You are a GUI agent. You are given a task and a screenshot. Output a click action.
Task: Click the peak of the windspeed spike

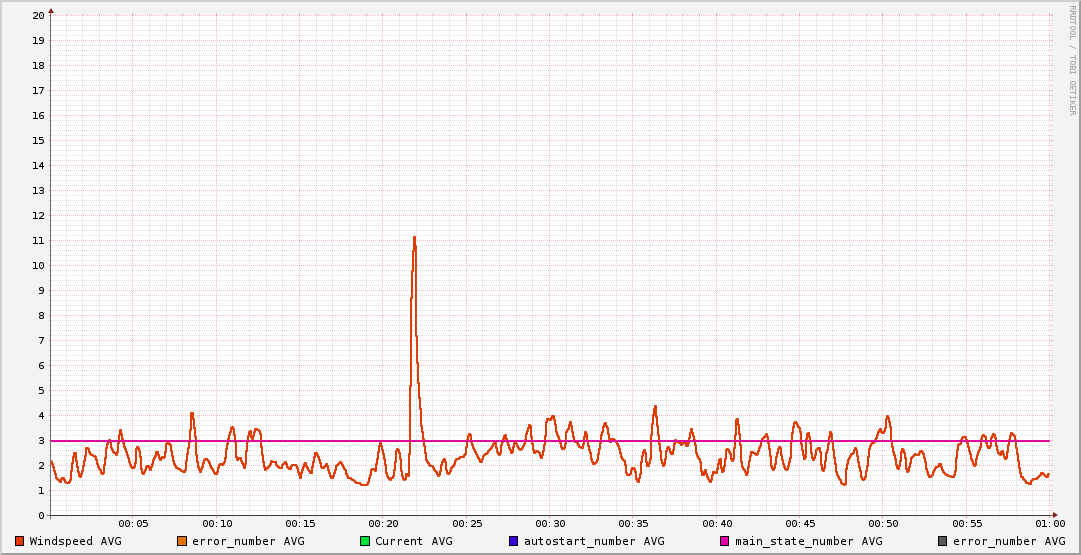(414, 238)
